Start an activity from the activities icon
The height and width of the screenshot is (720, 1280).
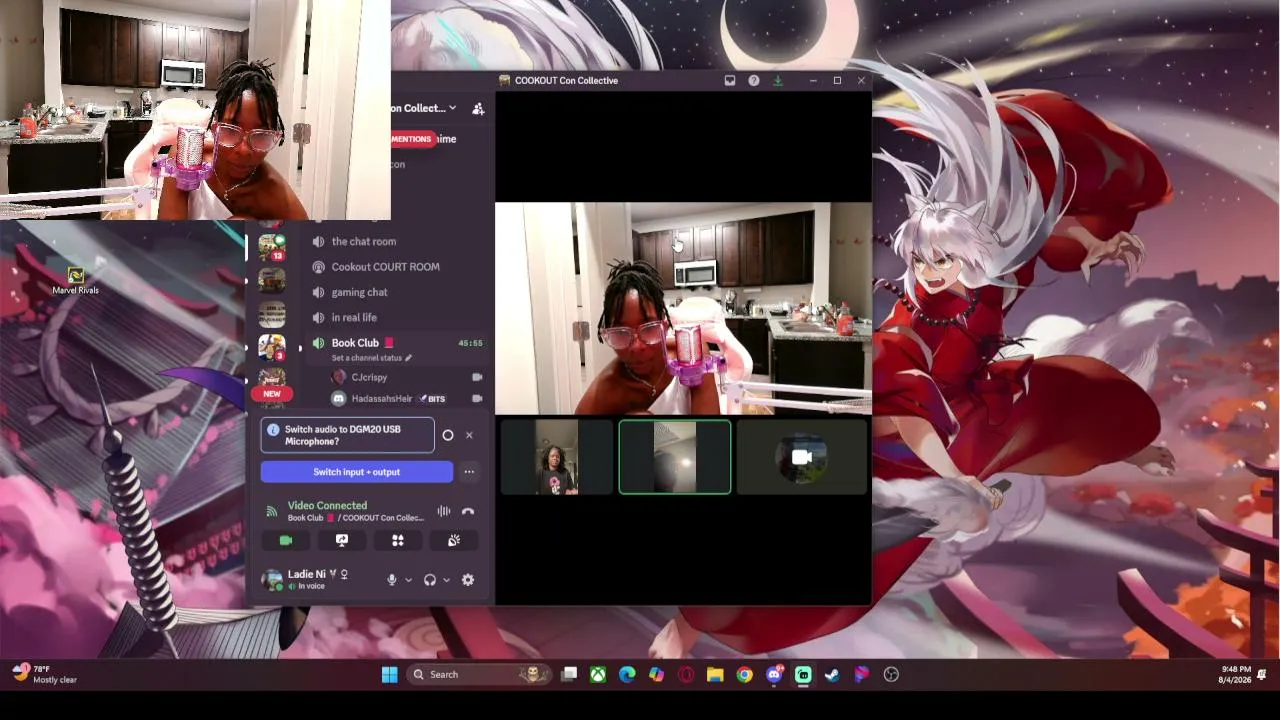(398, 540)
